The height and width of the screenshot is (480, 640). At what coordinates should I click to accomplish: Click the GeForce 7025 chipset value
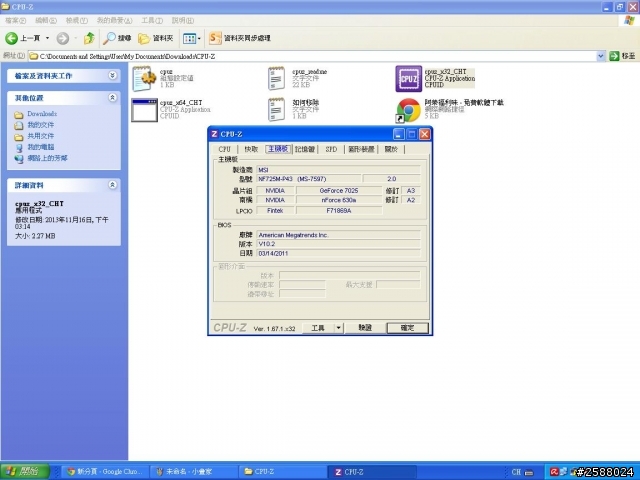339,191
